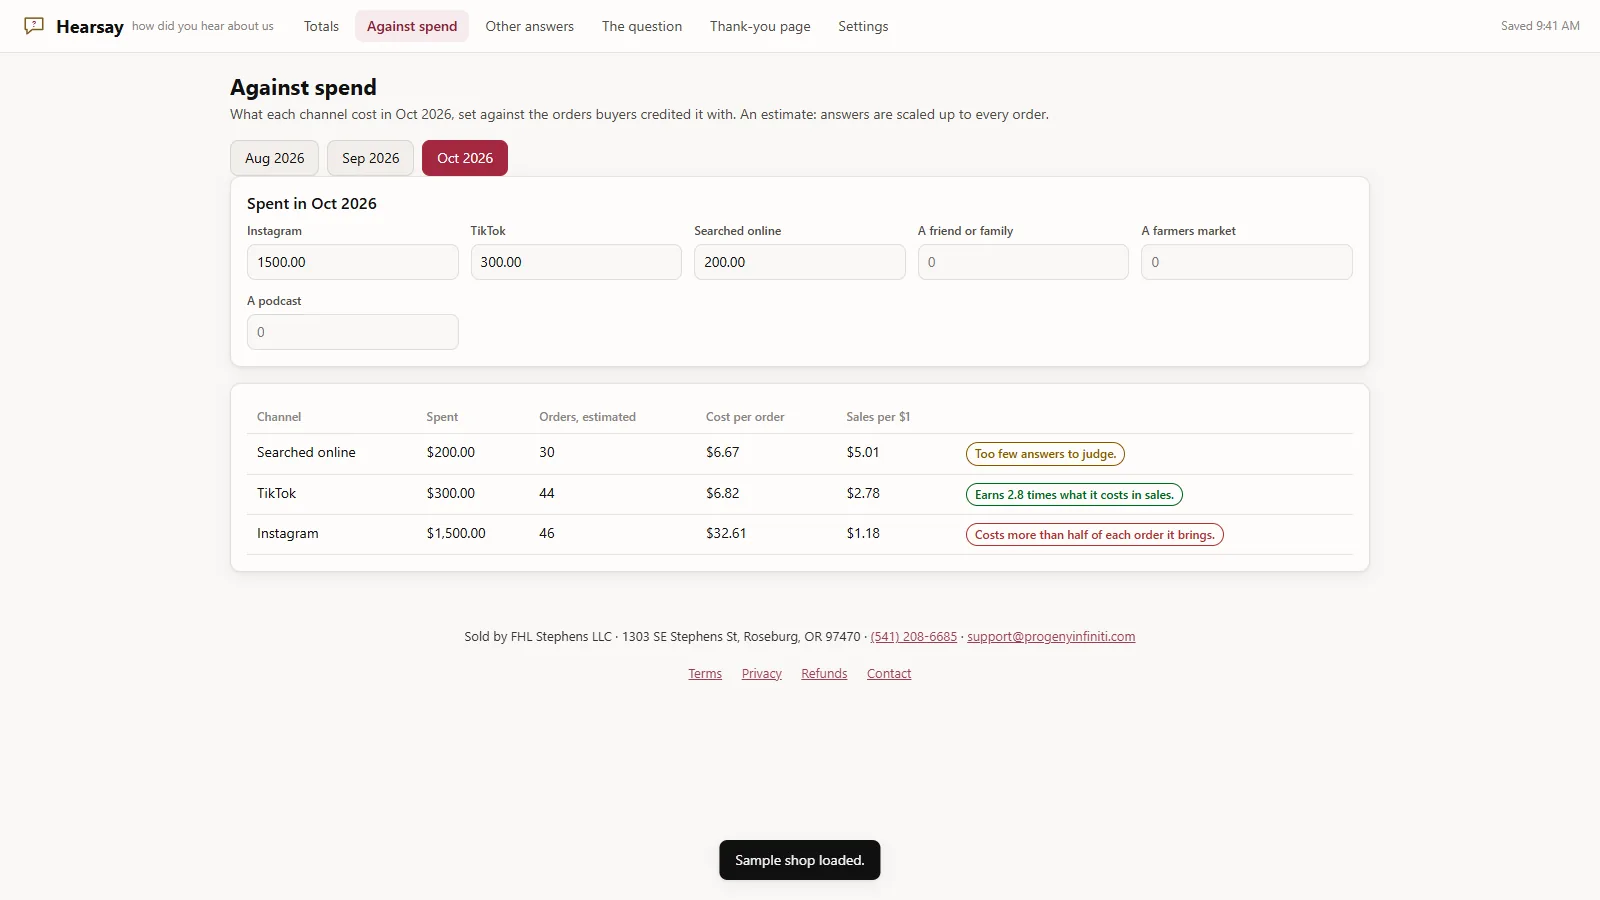Edit the TikTok spend field
This screenshot has width=1600, height=900.
coord(576,262)
